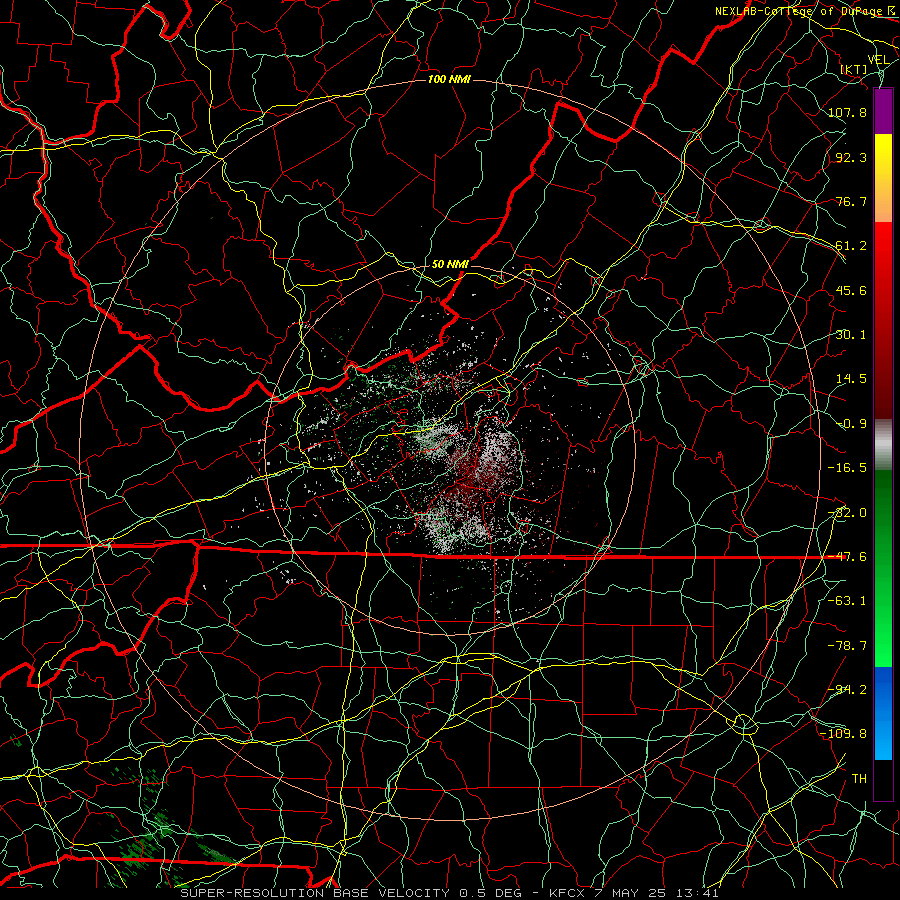Click the 14.5 velocity scale value
Image resolution: width=900 pixels, height=900 pixels.
(x=851, y=379)
